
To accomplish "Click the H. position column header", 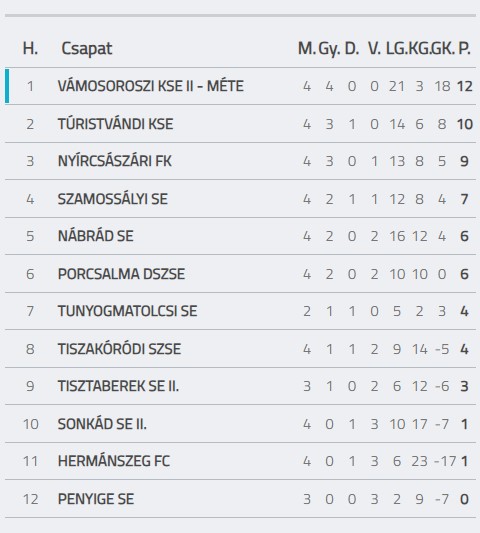I will click(30, 48).
